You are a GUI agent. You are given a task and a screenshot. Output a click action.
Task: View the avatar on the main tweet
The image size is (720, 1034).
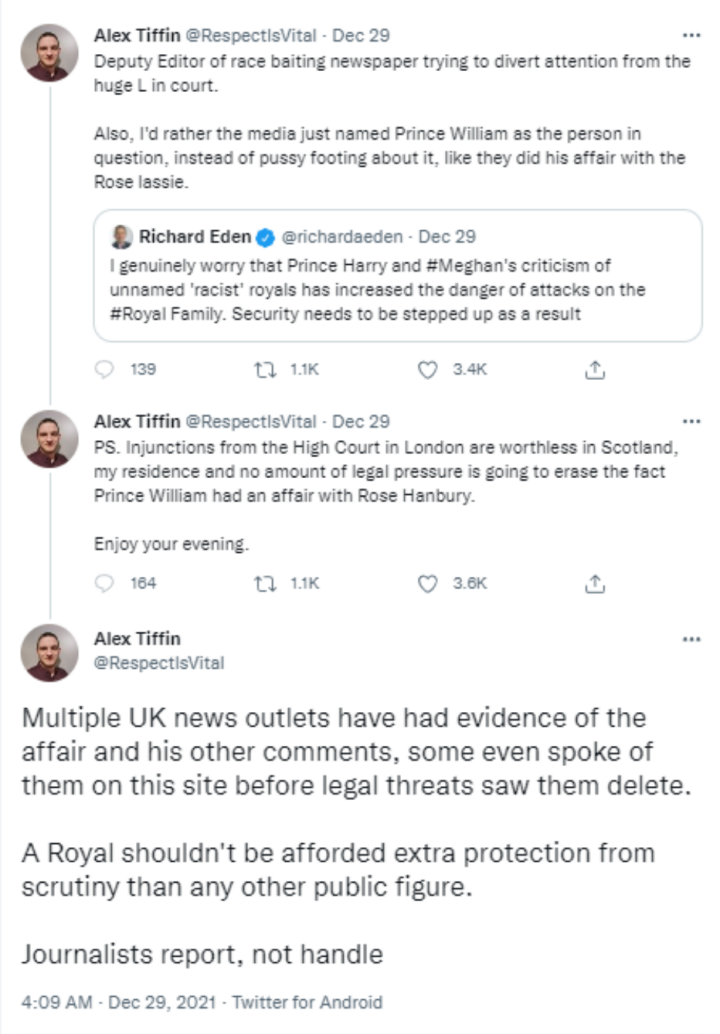pos(49,652)
